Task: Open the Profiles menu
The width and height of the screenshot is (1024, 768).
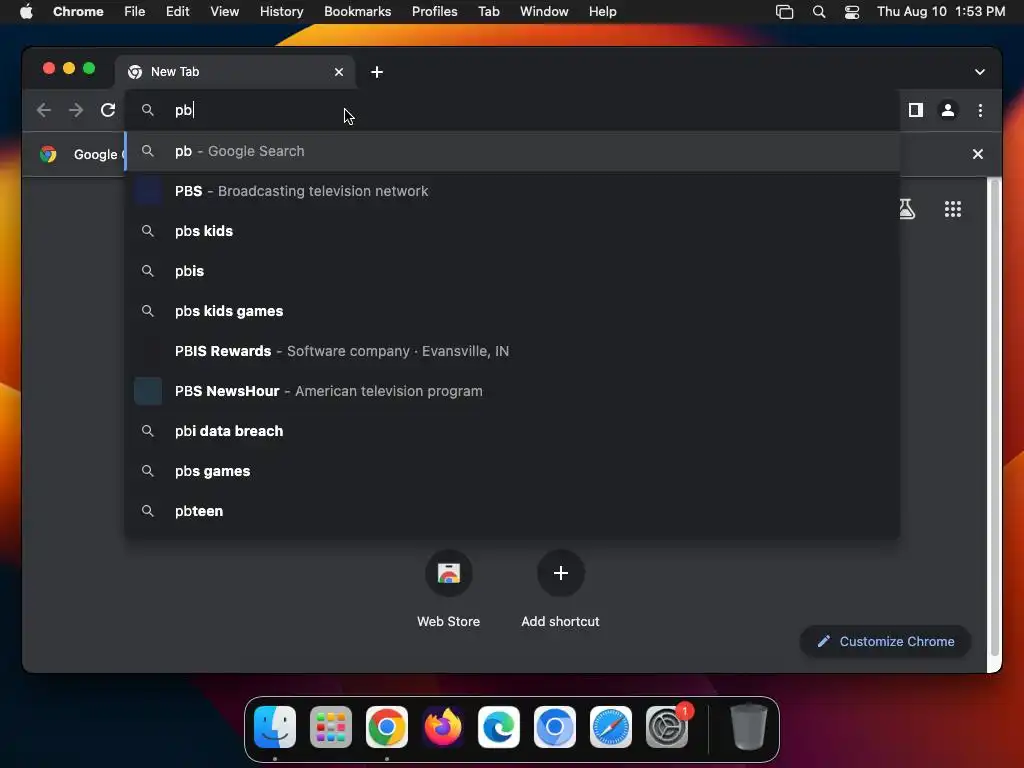Action: coord(434,11)
